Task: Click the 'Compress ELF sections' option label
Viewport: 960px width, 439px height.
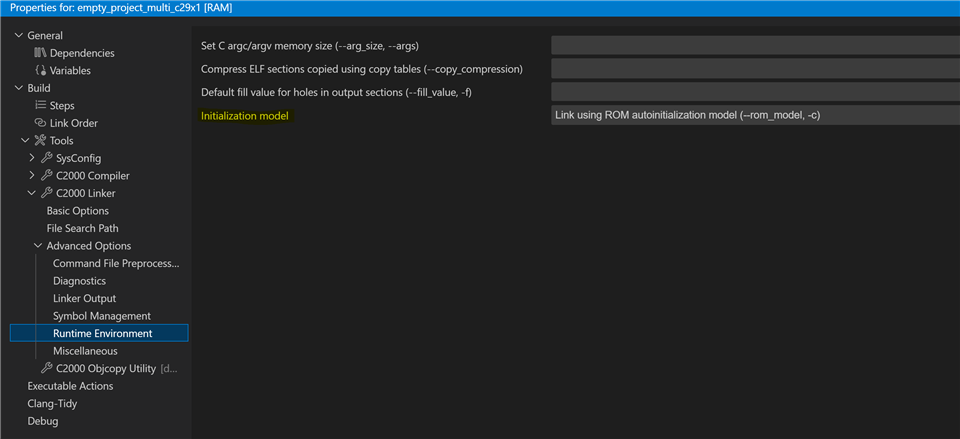Action: coord(362,69)
